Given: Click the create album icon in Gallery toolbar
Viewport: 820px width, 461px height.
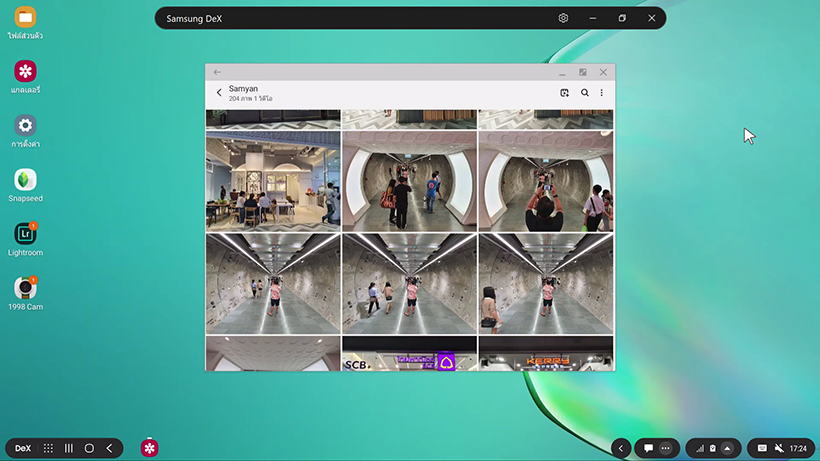Looking at the screenshot, I should (x=564, y=93).
